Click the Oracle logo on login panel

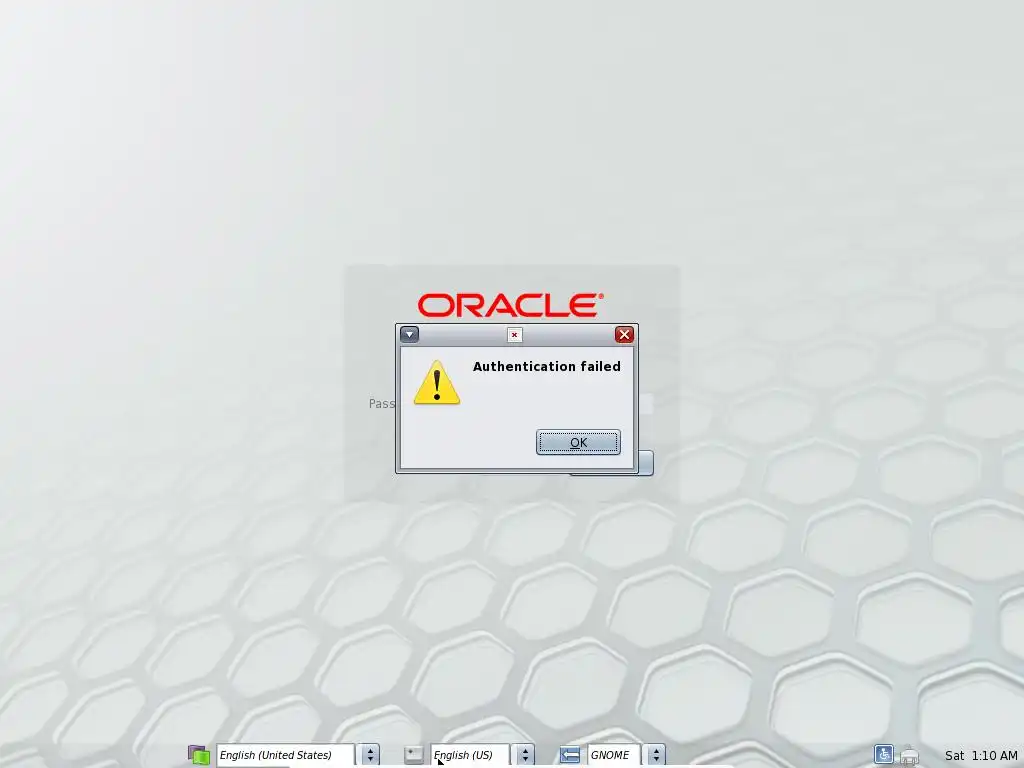pos(511,305)
